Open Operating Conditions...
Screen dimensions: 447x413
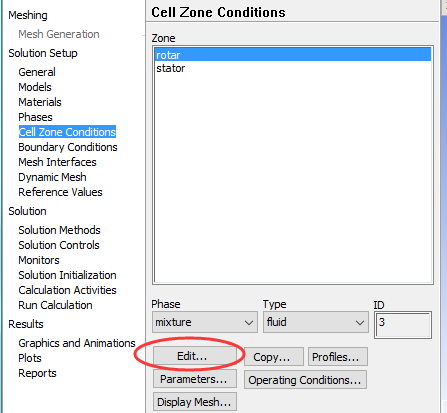point(305,380)
